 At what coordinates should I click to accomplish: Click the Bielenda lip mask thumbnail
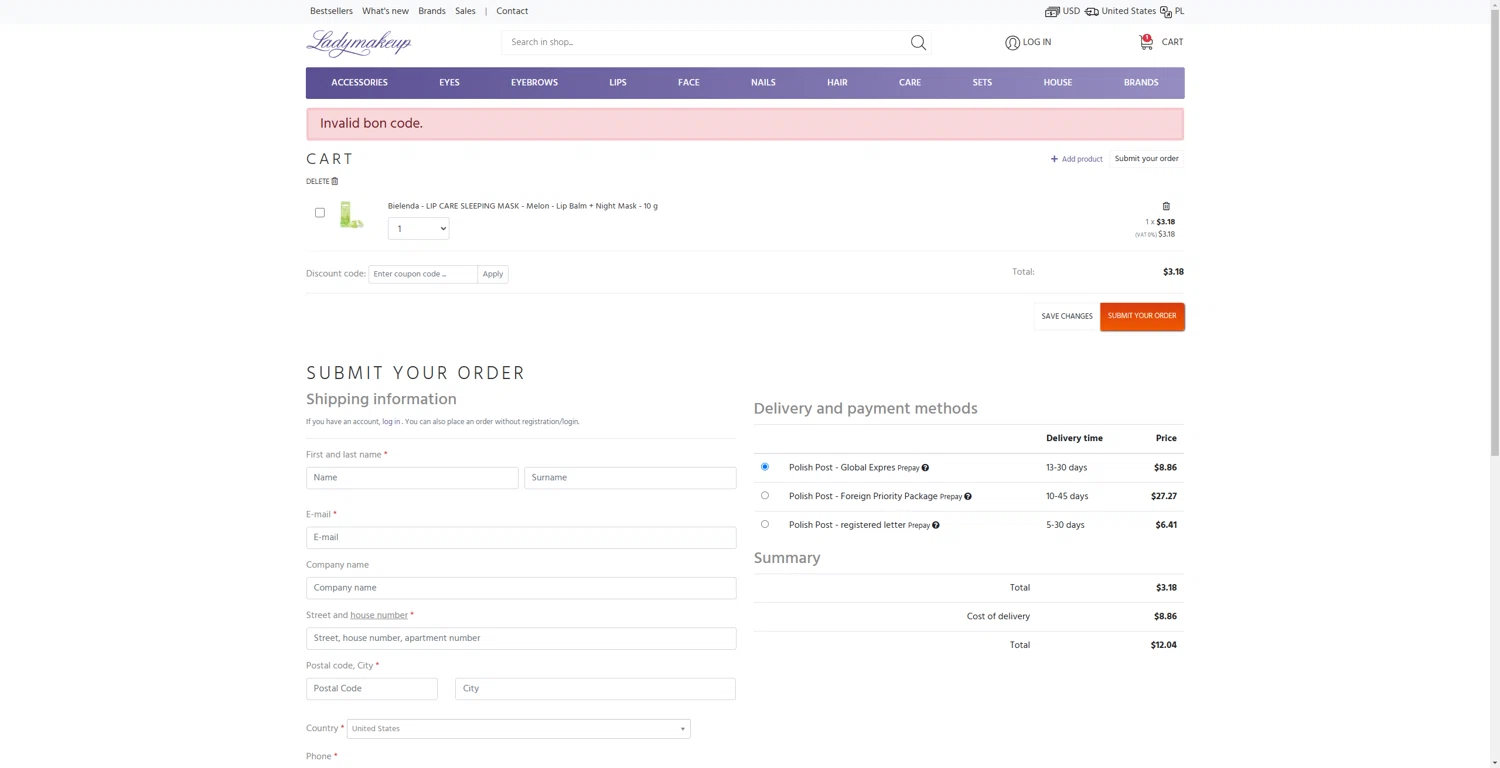(351, 214)
